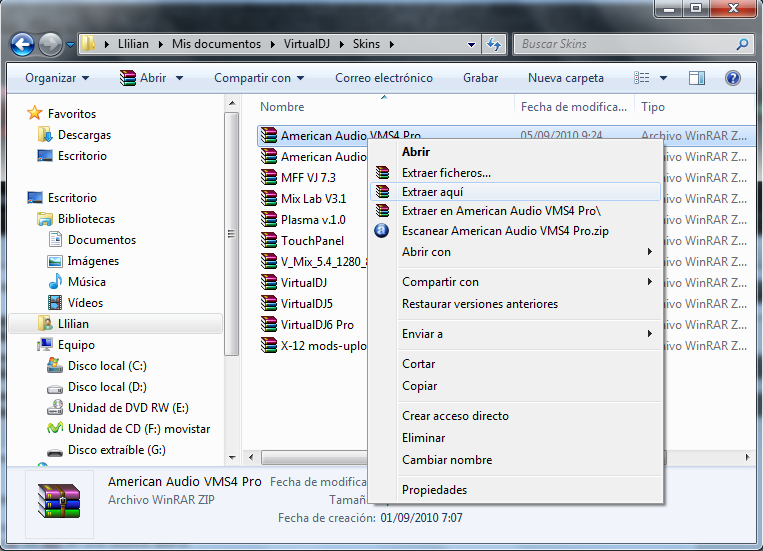The width and height of the screenshot is (763, 551).
Task: Select TouchPanel archive icon
Action: (269, 240)
